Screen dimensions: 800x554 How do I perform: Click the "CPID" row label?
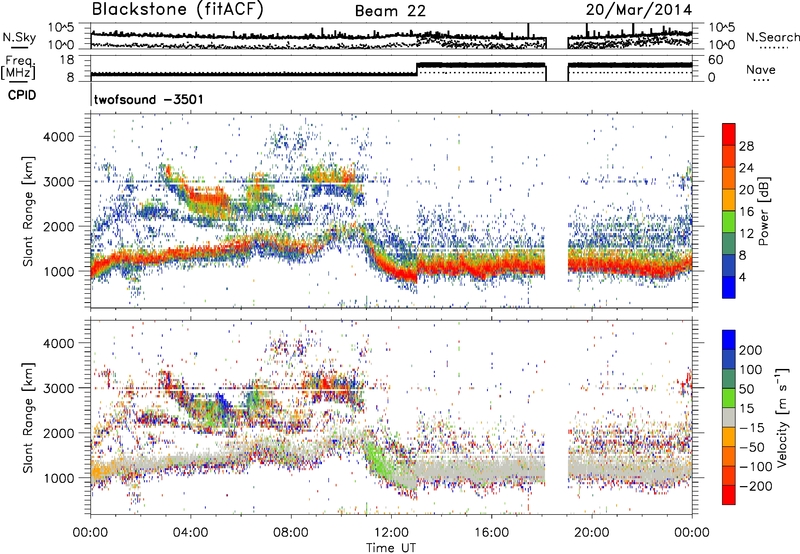(22, 95)
